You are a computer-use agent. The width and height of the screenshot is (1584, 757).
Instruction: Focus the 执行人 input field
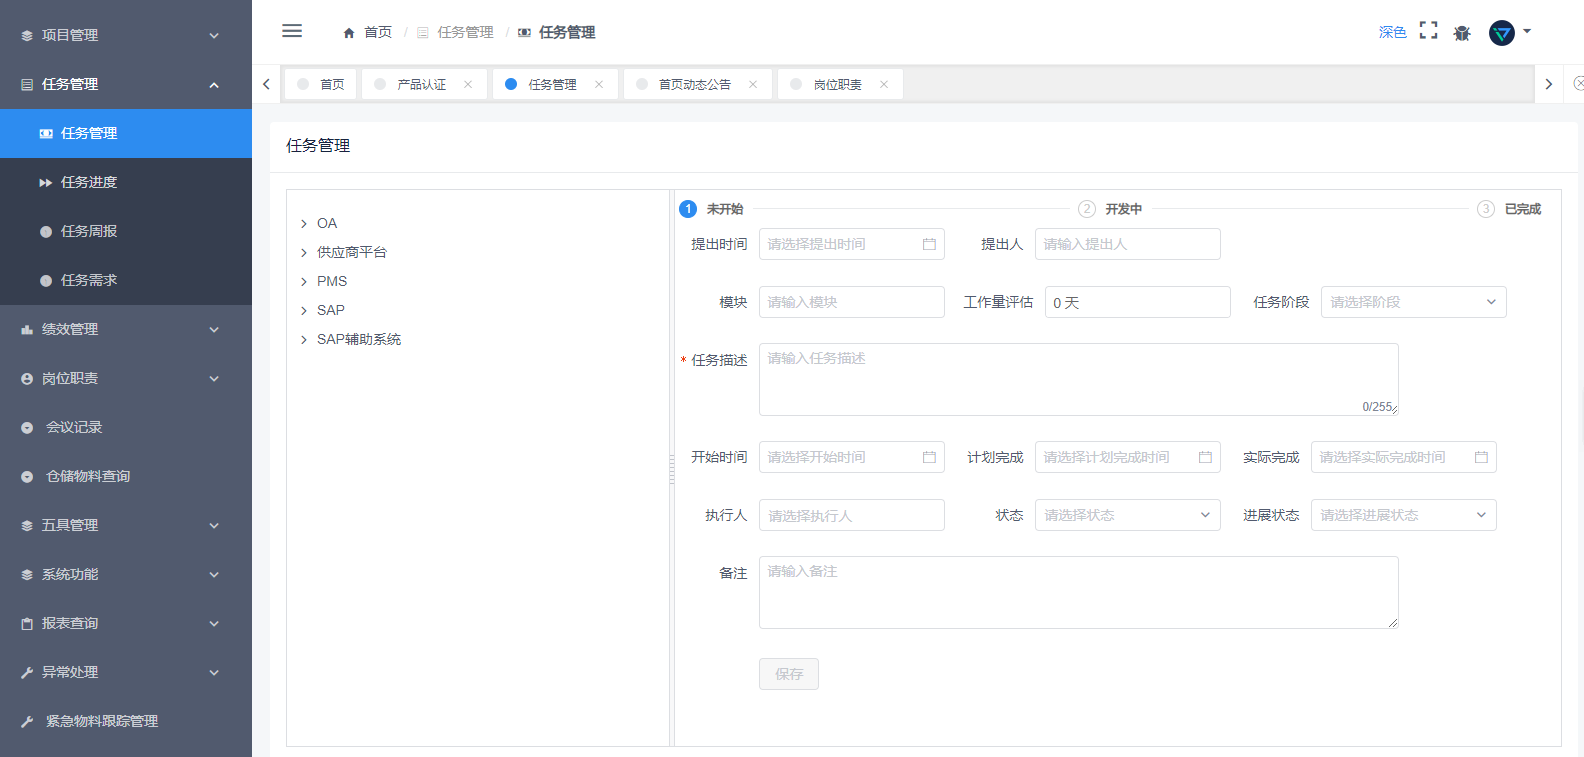[852, 515]
